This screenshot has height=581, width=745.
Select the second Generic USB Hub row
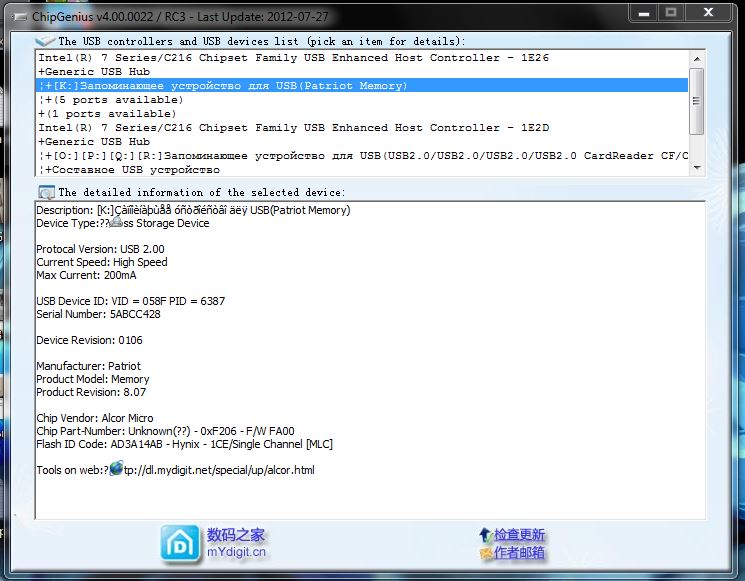pyautogui.click(x=363, y=142)
